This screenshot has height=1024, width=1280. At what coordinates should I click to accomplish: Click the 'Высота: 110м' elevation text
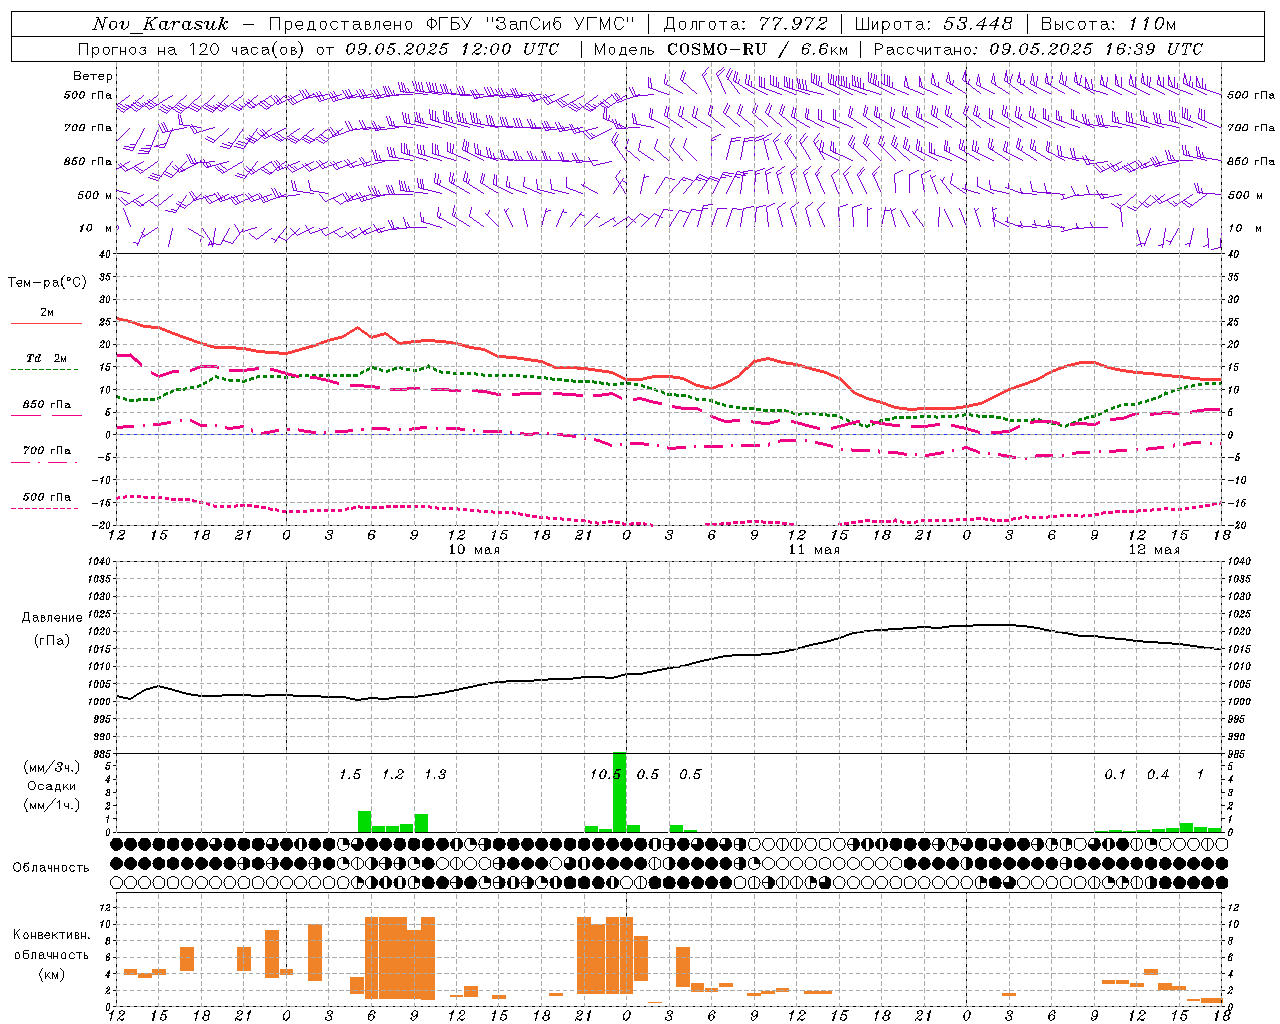point(1108,24)
